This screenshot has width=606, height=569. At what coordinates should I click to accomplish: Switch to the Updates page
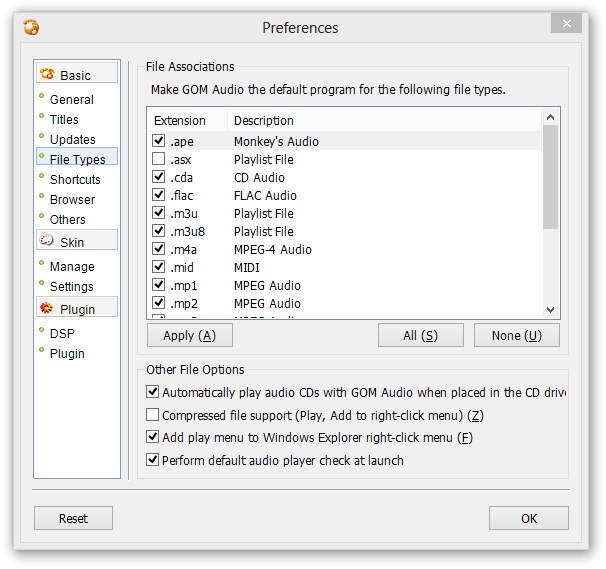72,139
